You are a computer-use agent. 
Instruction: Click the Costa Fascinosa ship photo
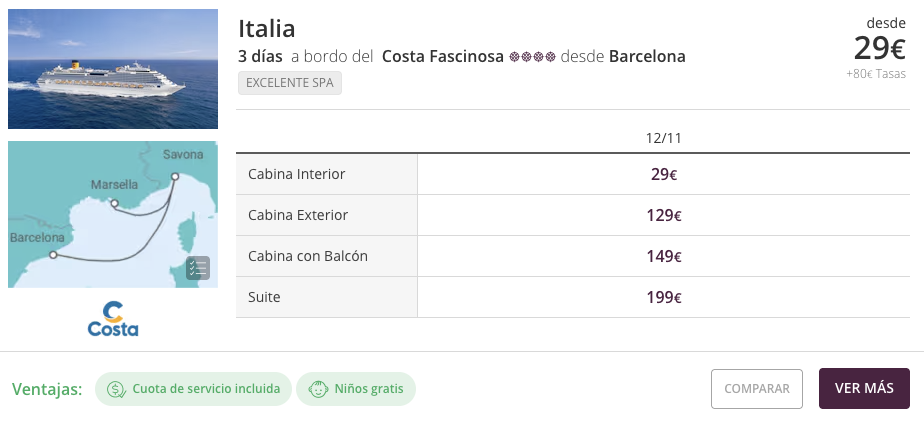pos(113,69)
